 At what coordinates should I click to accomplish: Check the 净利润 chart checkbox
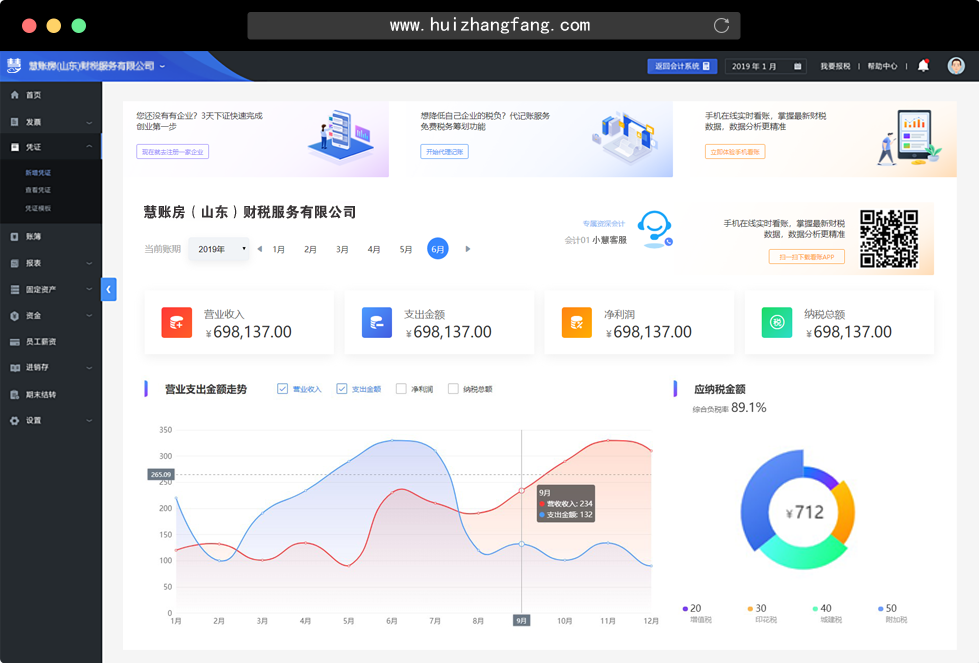(401, 388)
